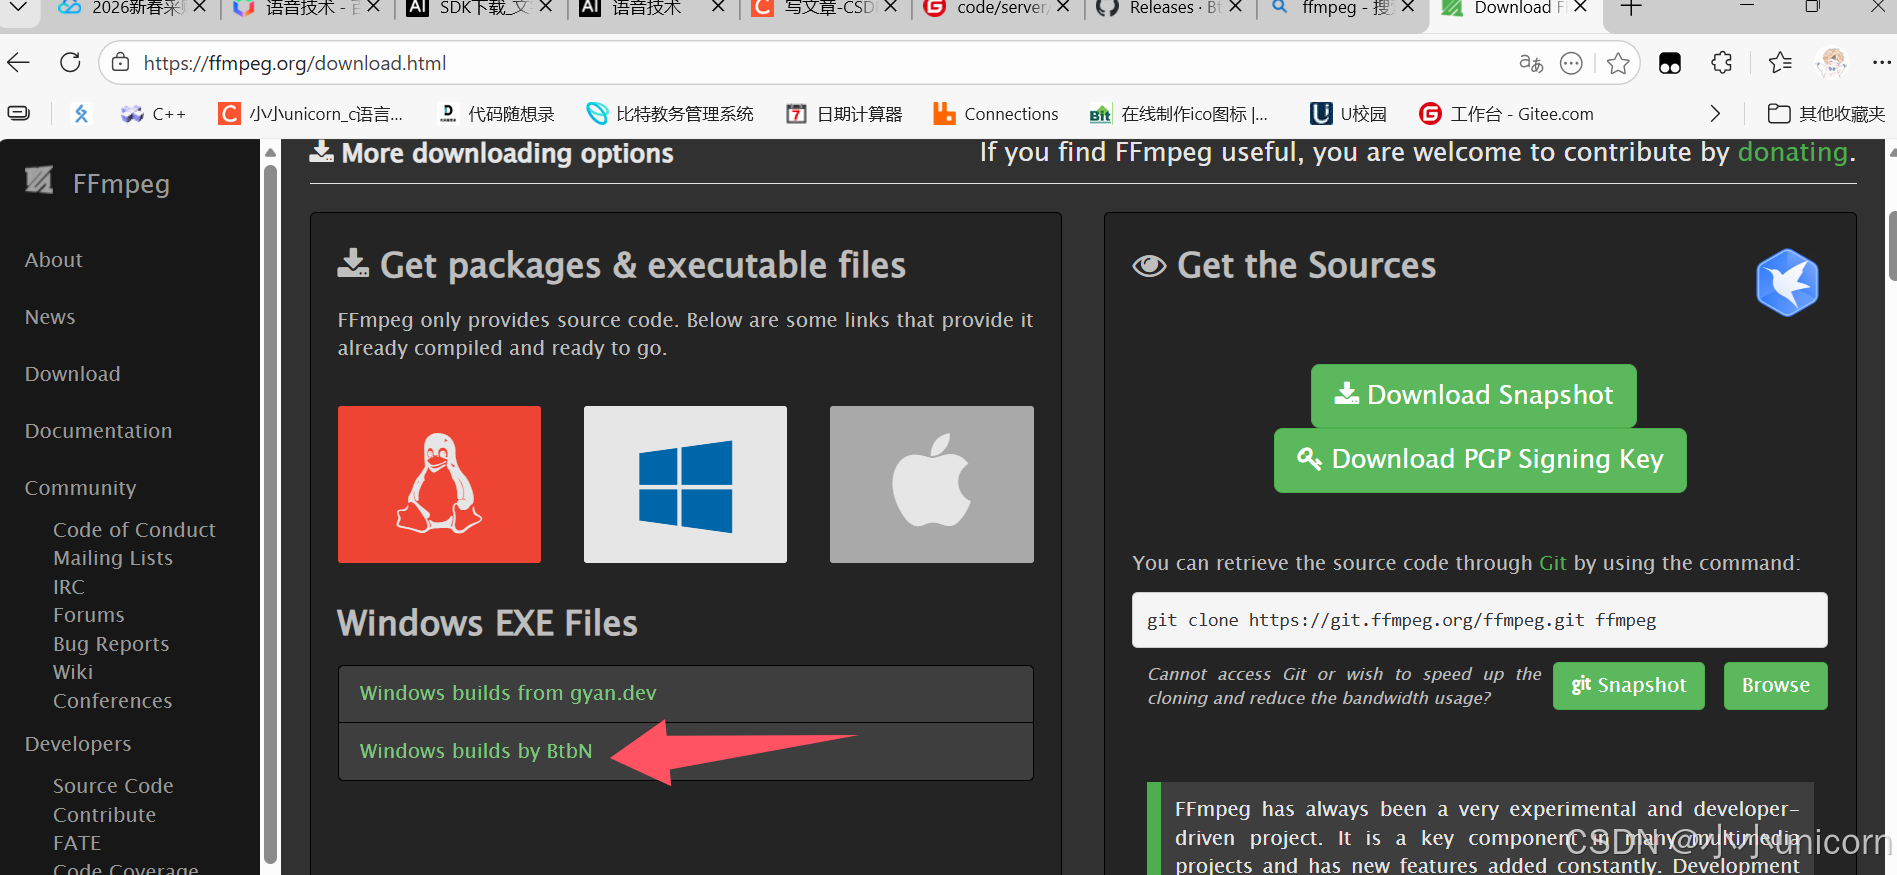Image resolution: width=1897 pixels, height=875 pixels.
Task: Open the browser extensions puzzle icon
Action: (x=1722, y=63)
